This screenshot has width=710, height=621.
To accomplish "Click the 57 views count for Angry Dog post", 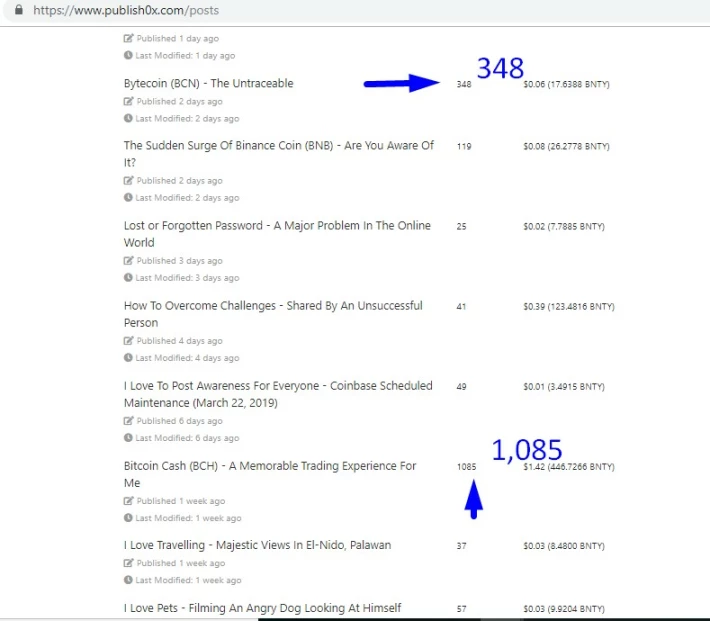I will click(461, 609).
